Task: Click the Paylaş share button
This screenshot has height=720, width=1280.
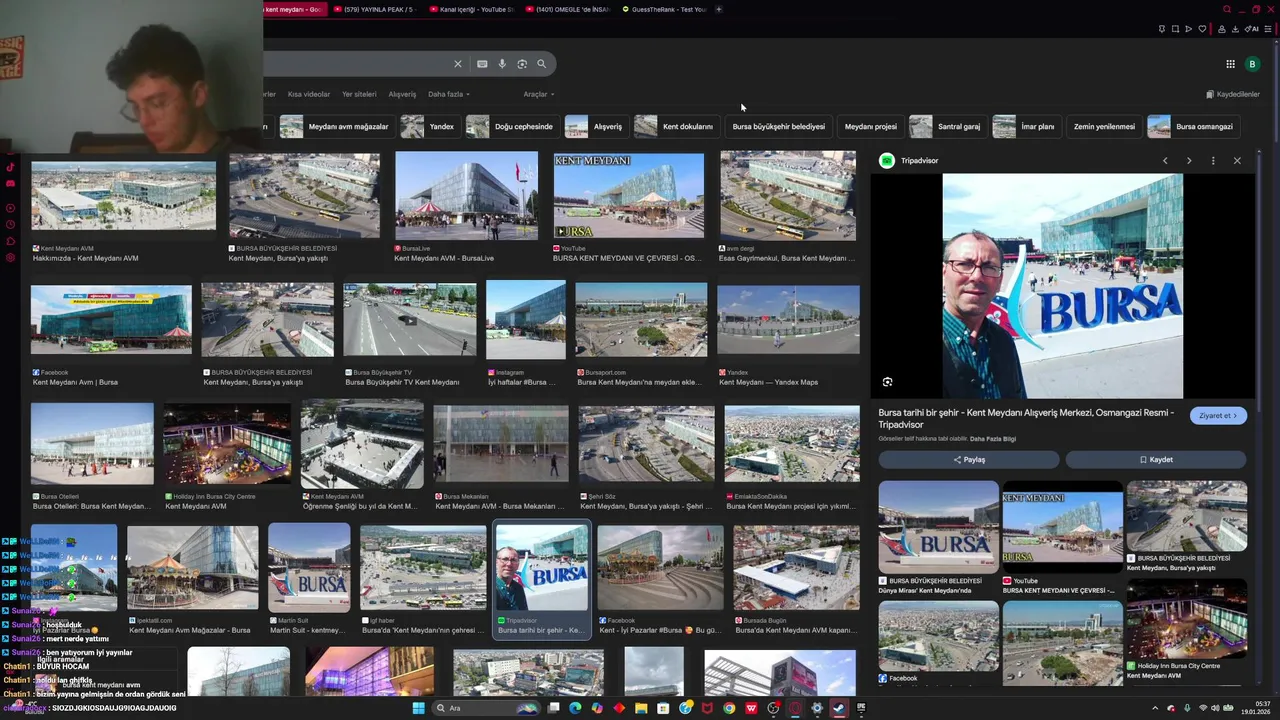Action: pos(969,460)
